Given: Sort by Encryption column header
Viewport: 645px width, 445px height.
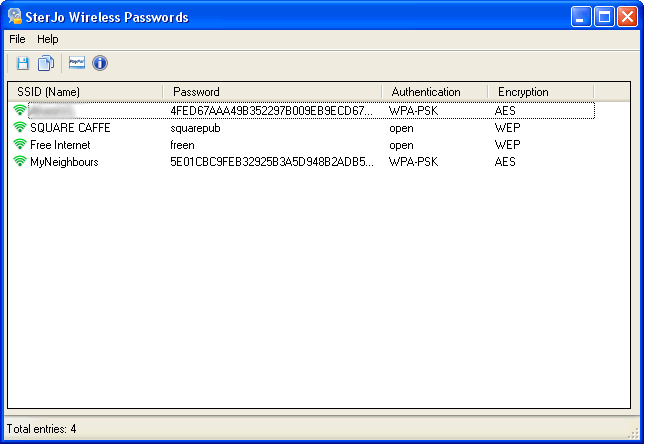Looking at the screenshot, I should (x=541, y=92).
